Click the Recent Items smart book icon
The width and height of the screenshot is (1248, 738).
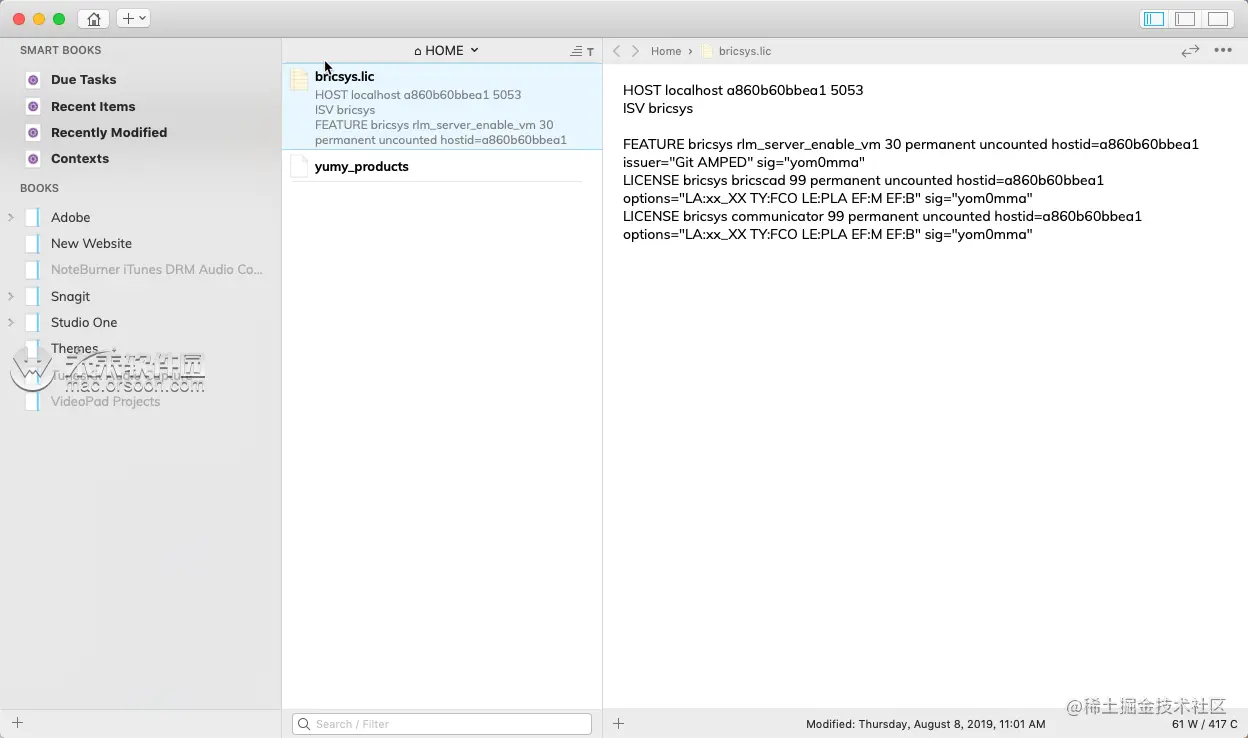[33, 106]
